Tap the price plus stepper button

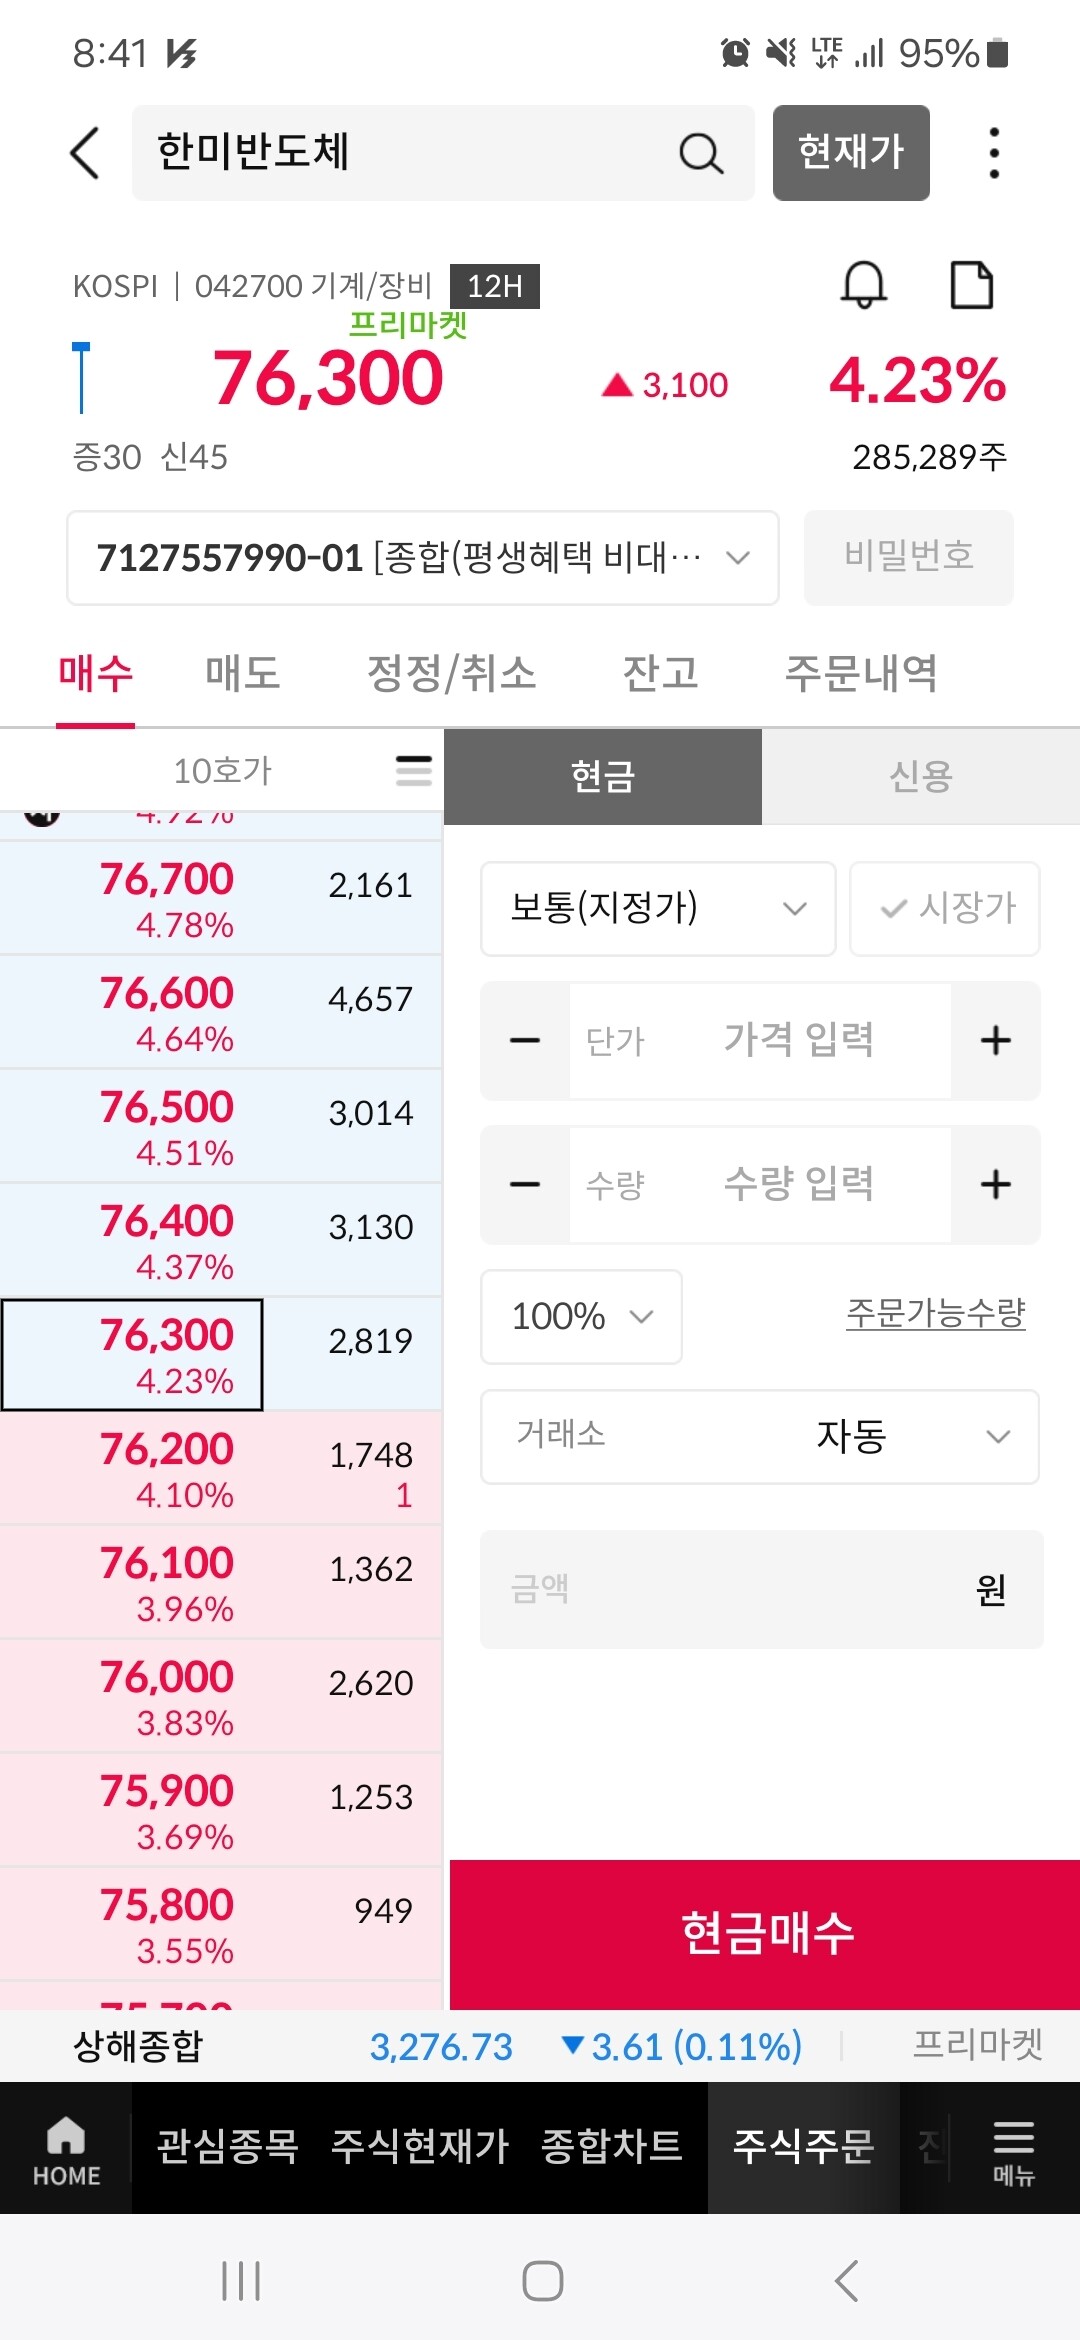[995, 1041]
